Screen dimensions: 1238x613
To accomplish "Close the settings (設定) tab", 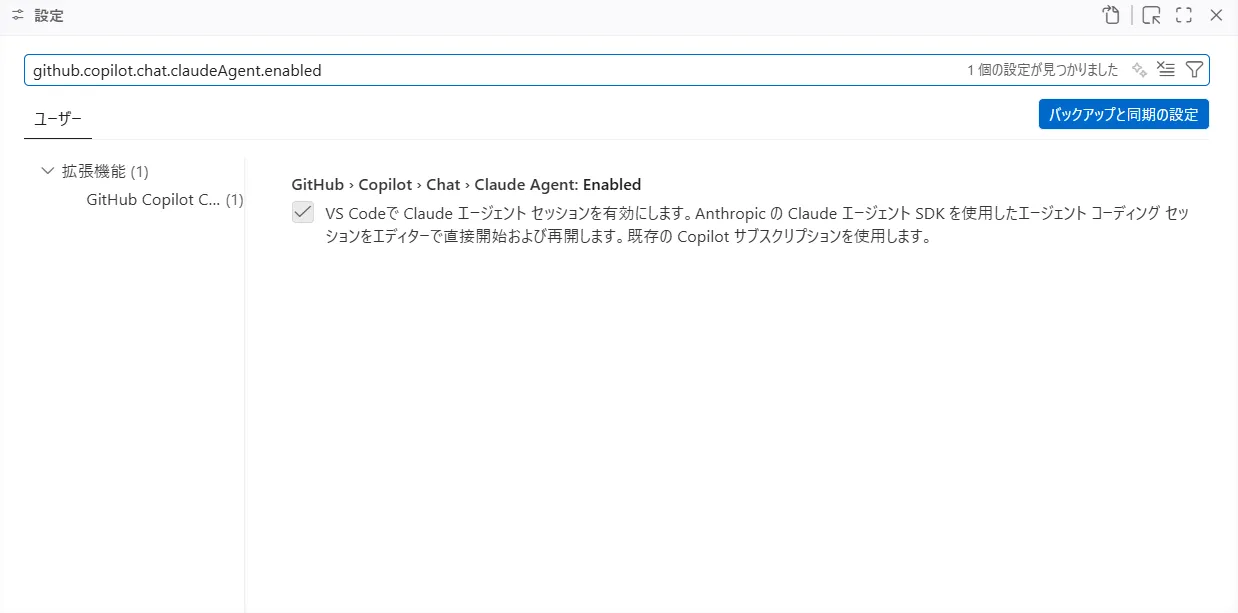I will (1216, 15).
